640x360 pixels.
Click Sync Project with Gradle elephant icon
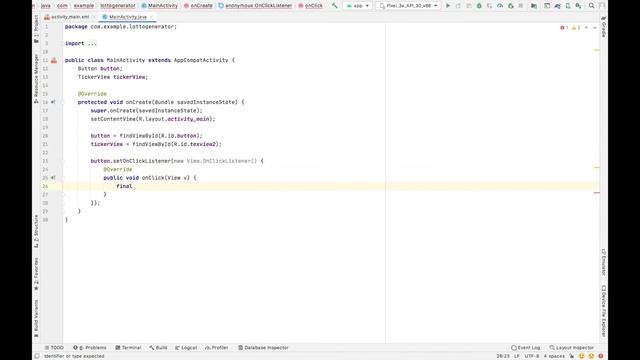[558, 6]
